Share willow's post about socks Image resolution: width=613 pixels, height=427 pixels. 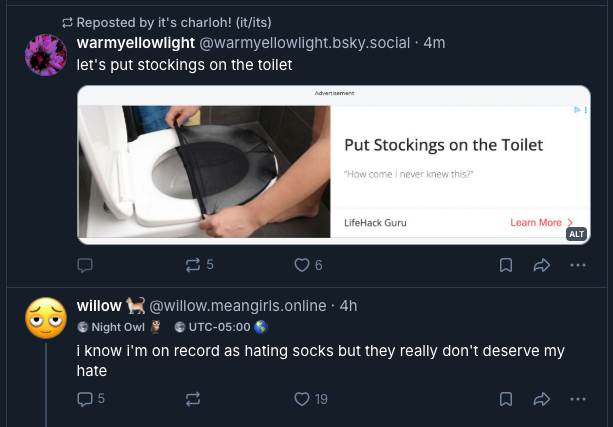tap(542, 399)
